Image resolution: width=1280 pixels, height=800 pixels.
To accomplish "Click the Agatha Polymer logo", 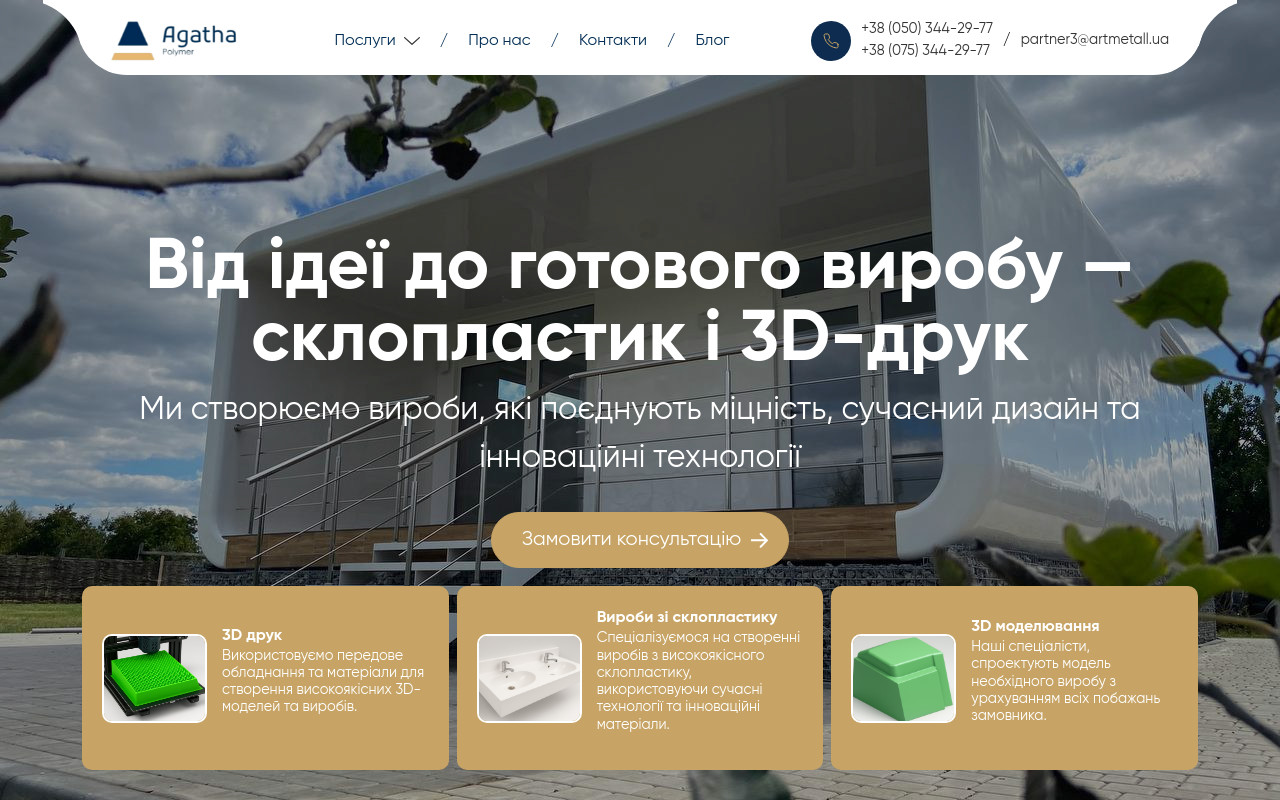I will (x=174, y=40).
